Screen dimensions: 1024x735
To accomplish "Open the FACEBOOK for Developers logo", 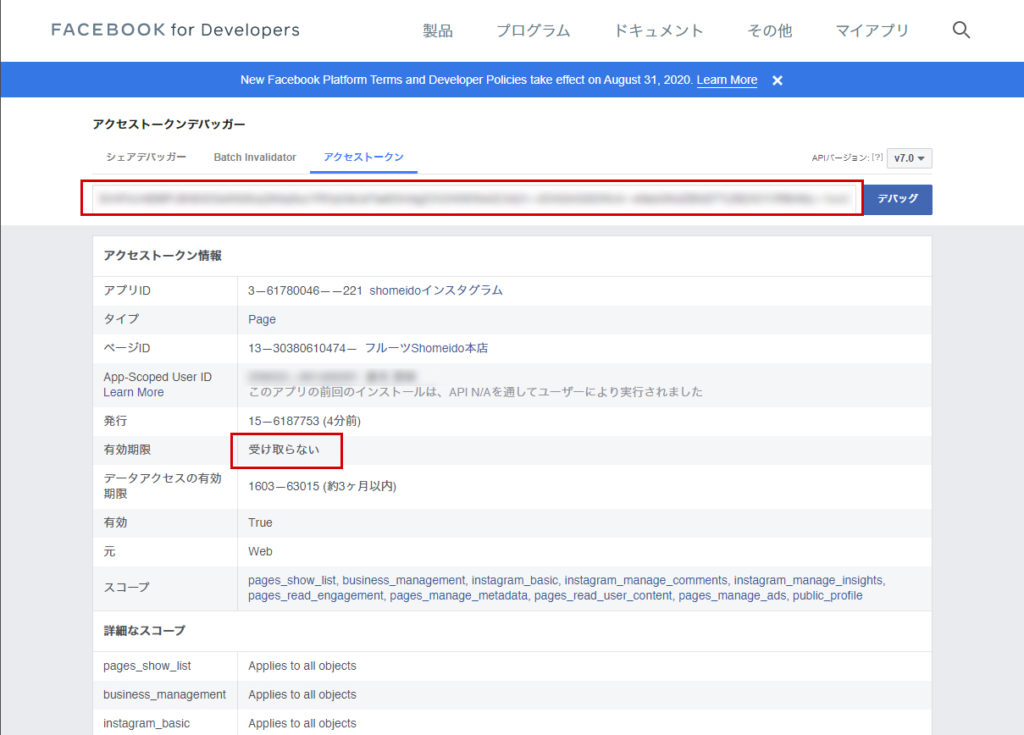I will 175,30.
